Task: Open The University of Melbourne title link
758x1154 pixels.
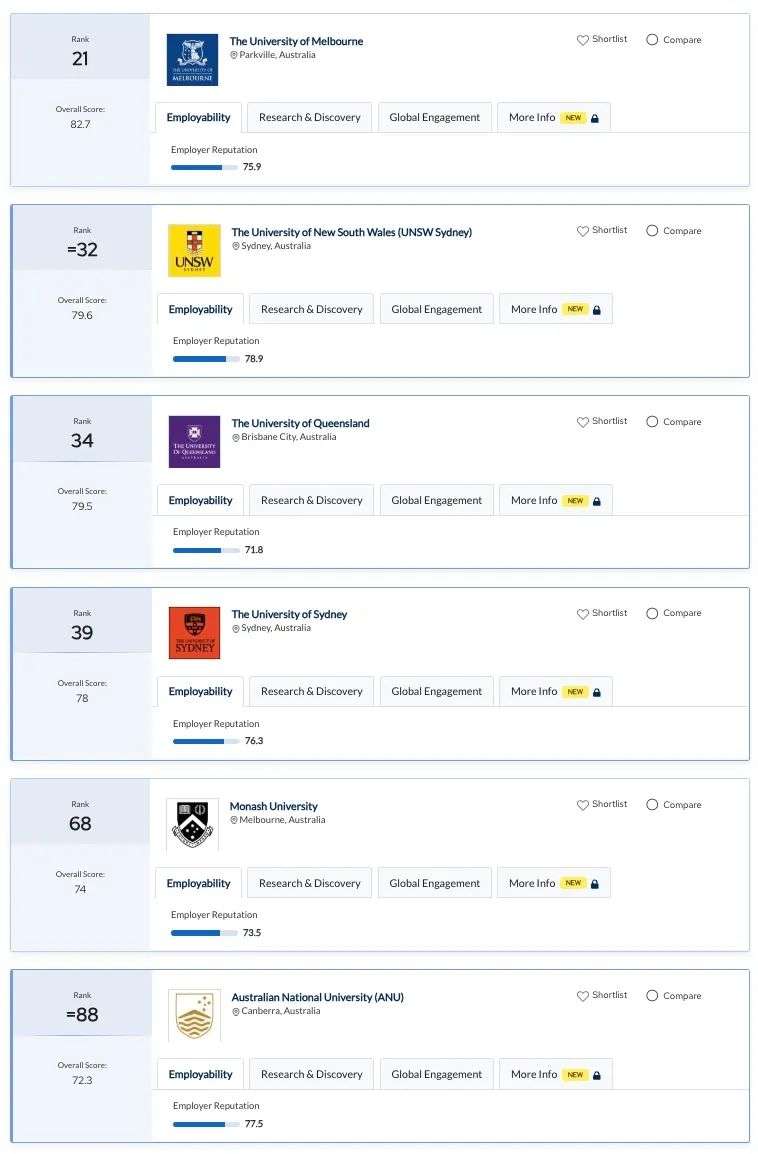Action: [x=296, y=41]
